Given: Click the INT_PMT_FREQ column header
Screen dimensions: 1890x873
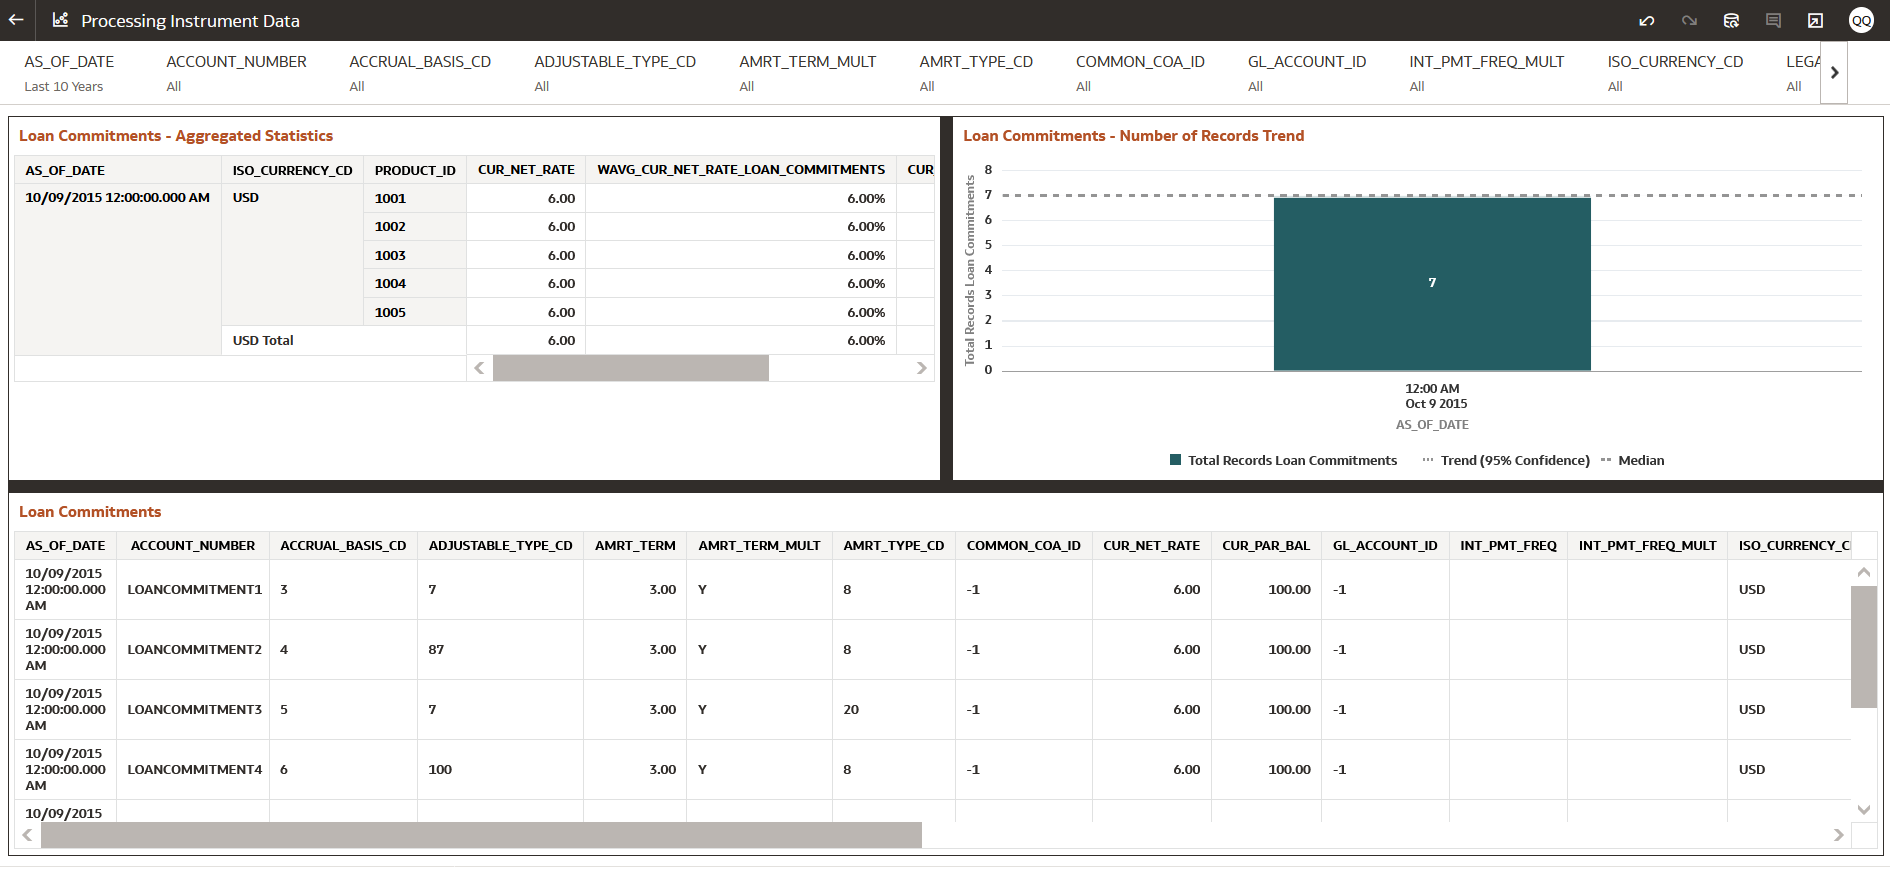Looking at the screenshot, I should (x=1508, y=546).
